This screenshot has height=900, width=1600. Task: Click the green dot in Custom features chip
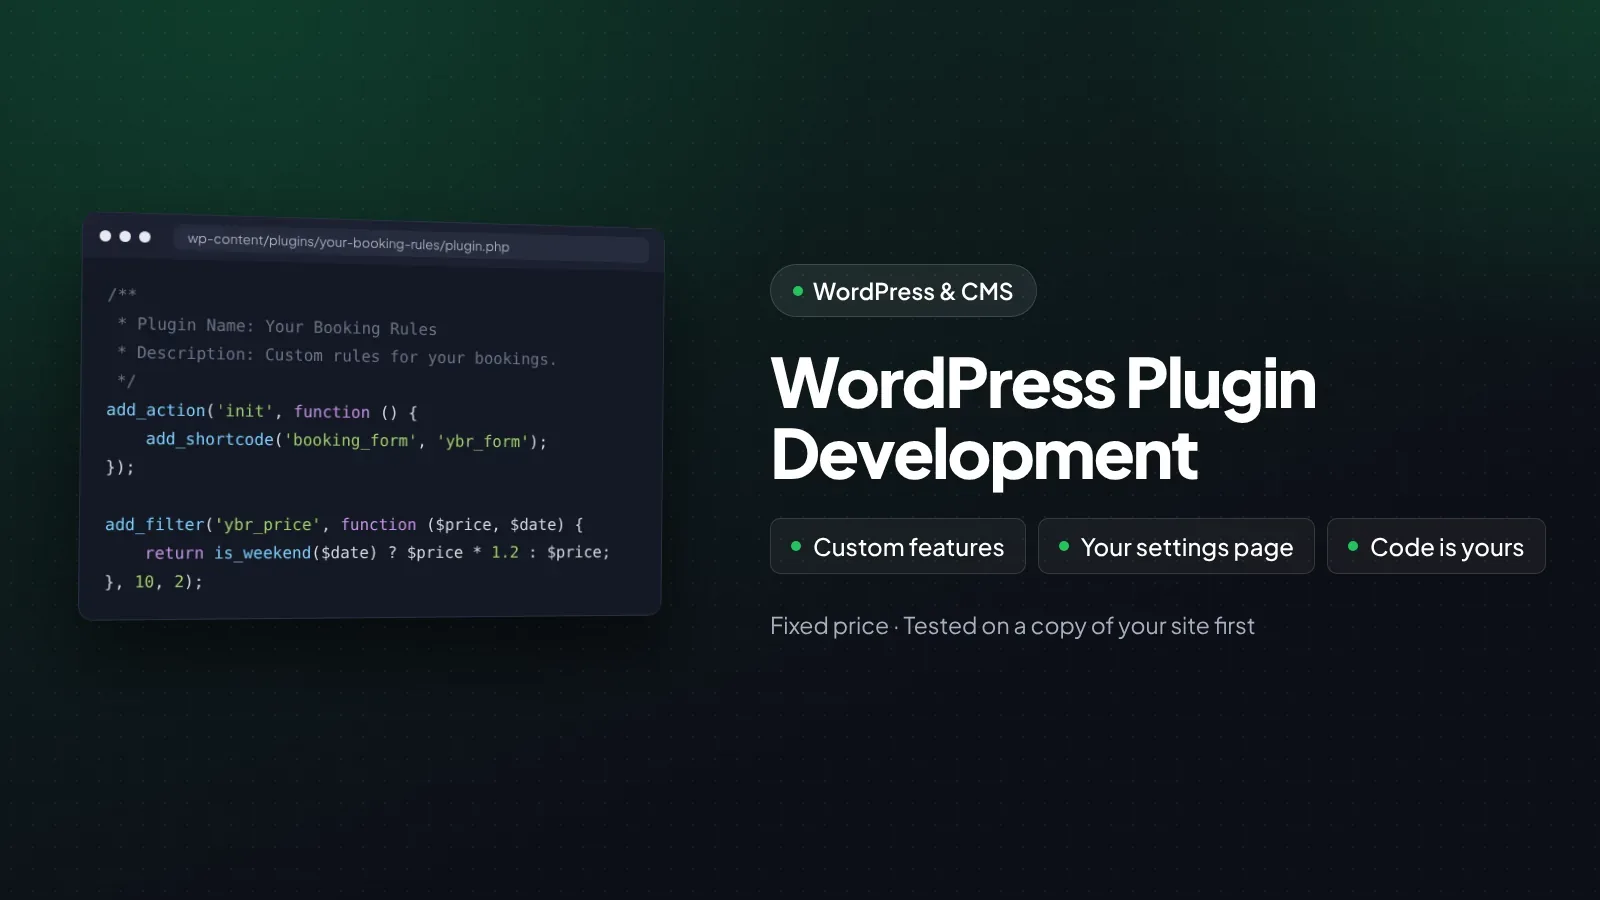tap(796, 546)
